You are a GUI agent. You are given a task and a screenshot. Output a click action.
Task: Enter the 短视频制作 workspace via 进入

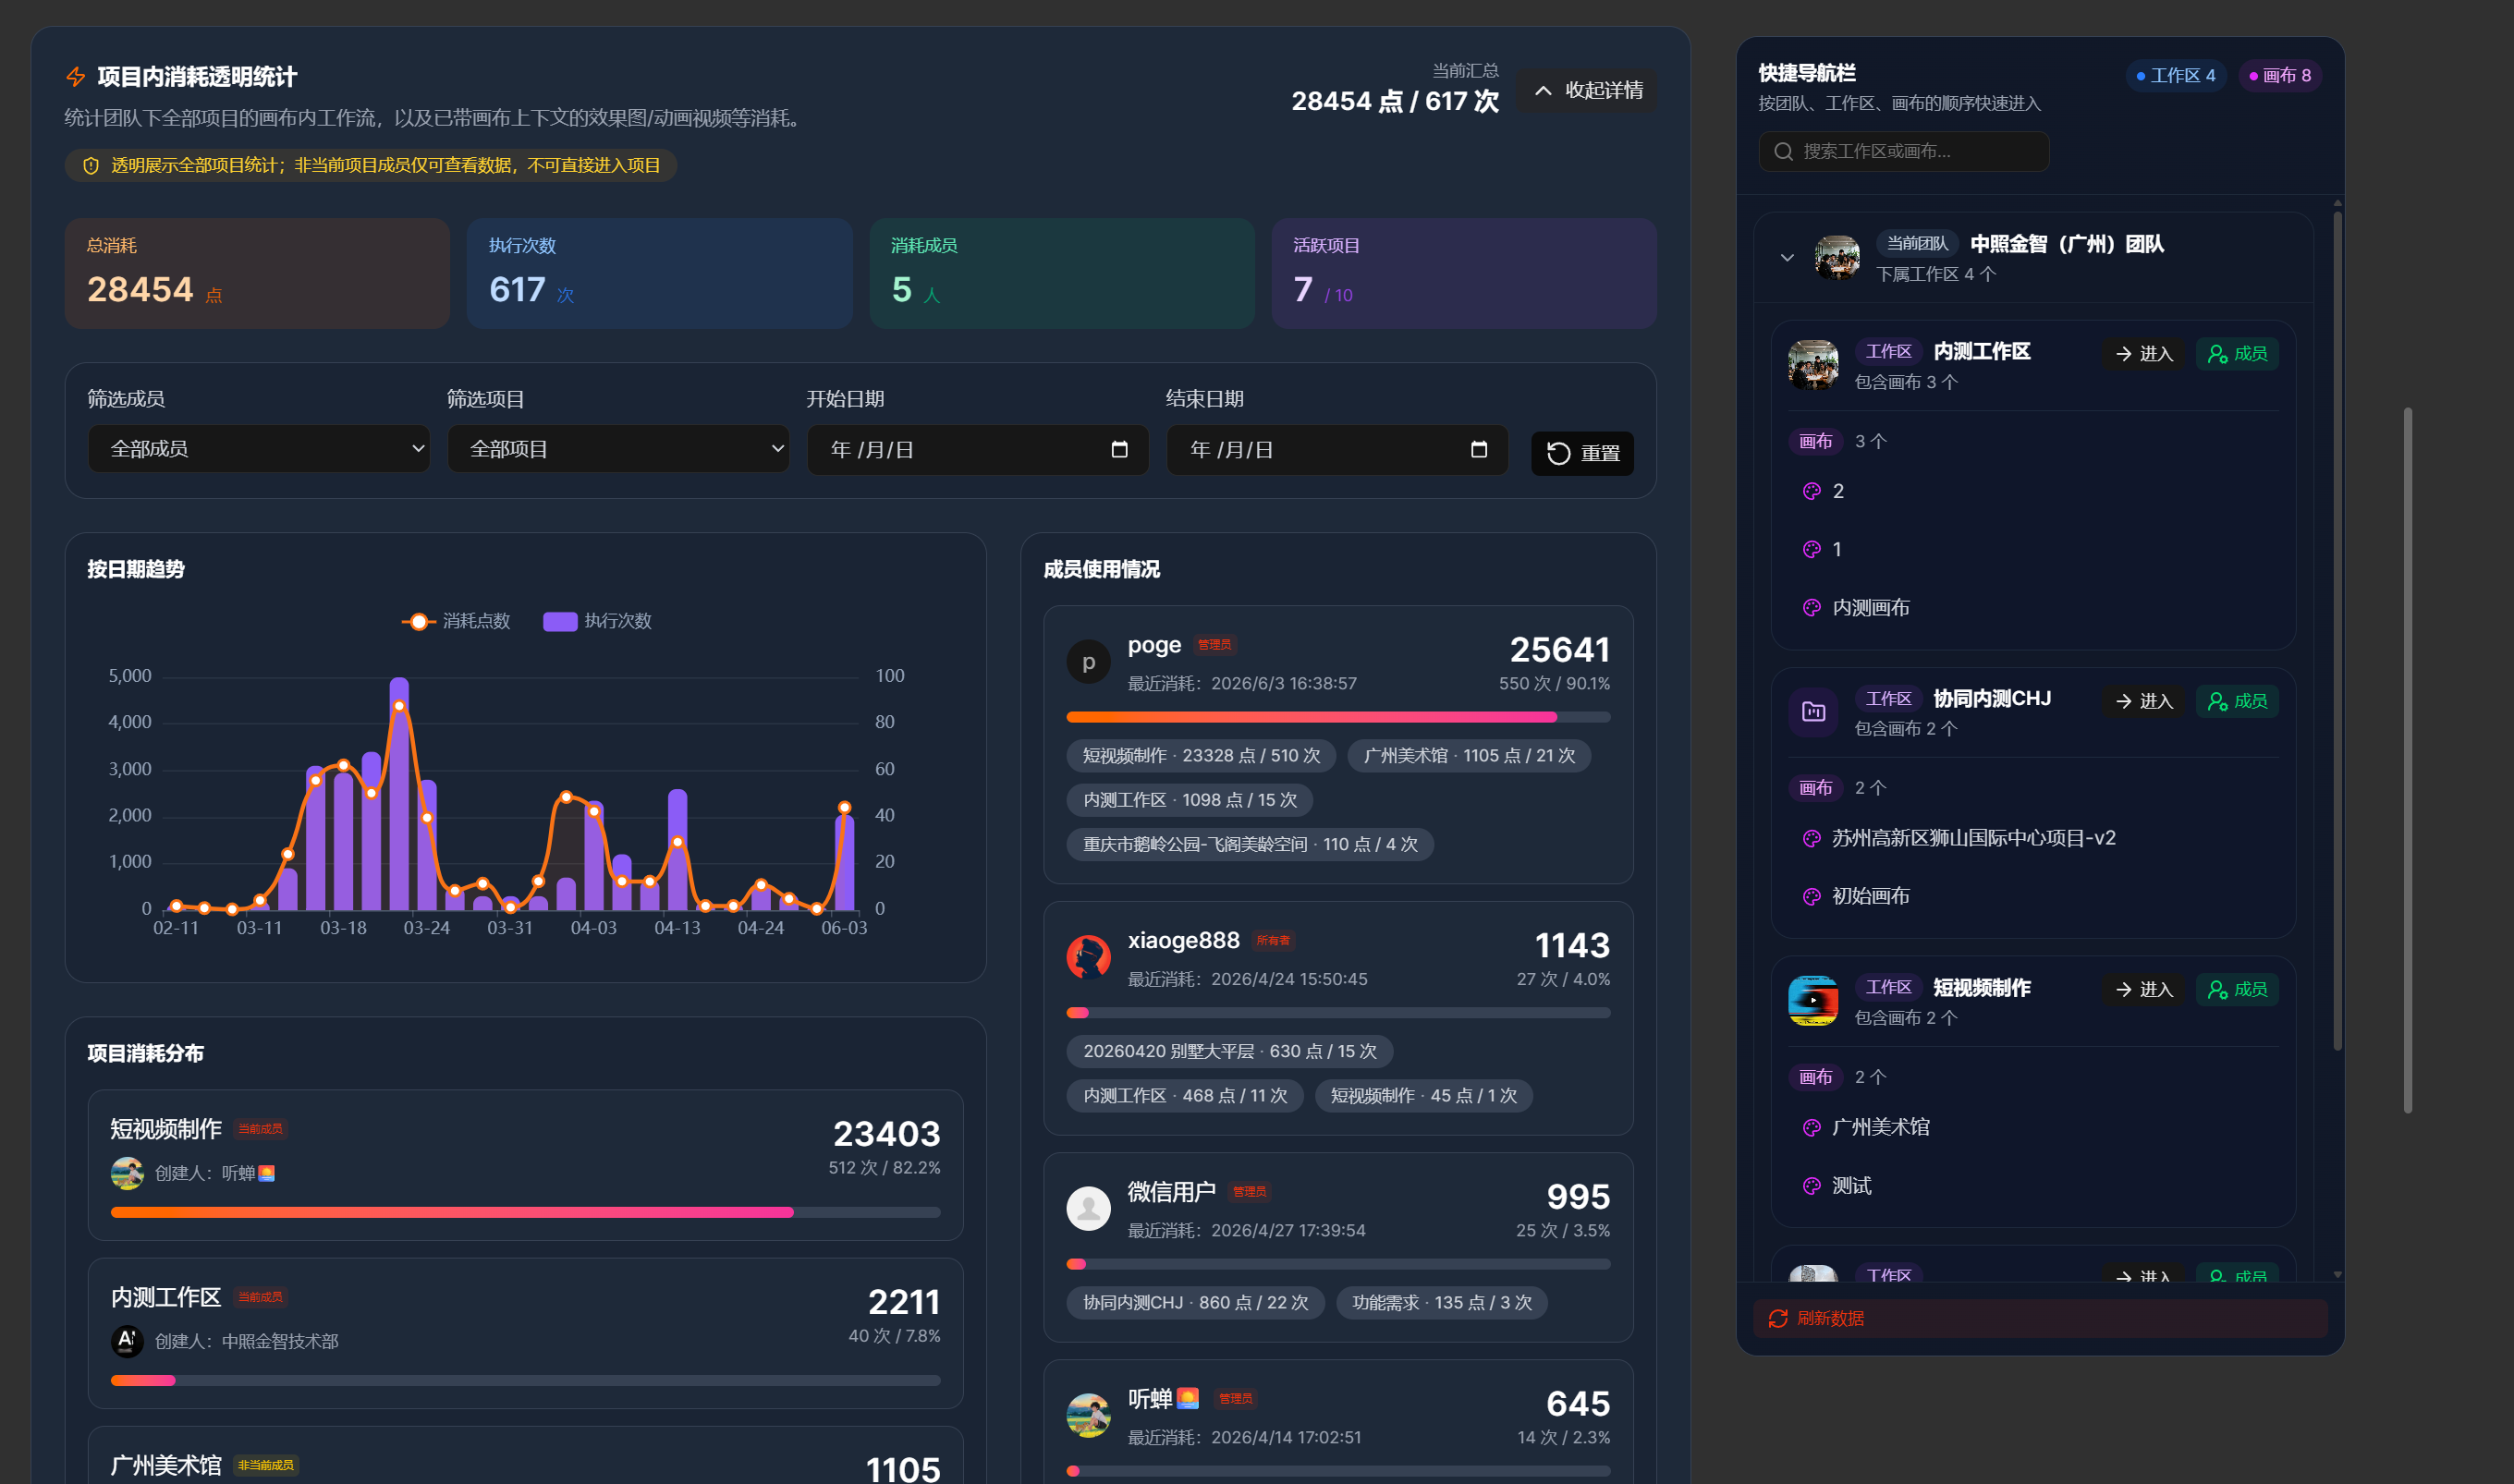click(2143, 989)
